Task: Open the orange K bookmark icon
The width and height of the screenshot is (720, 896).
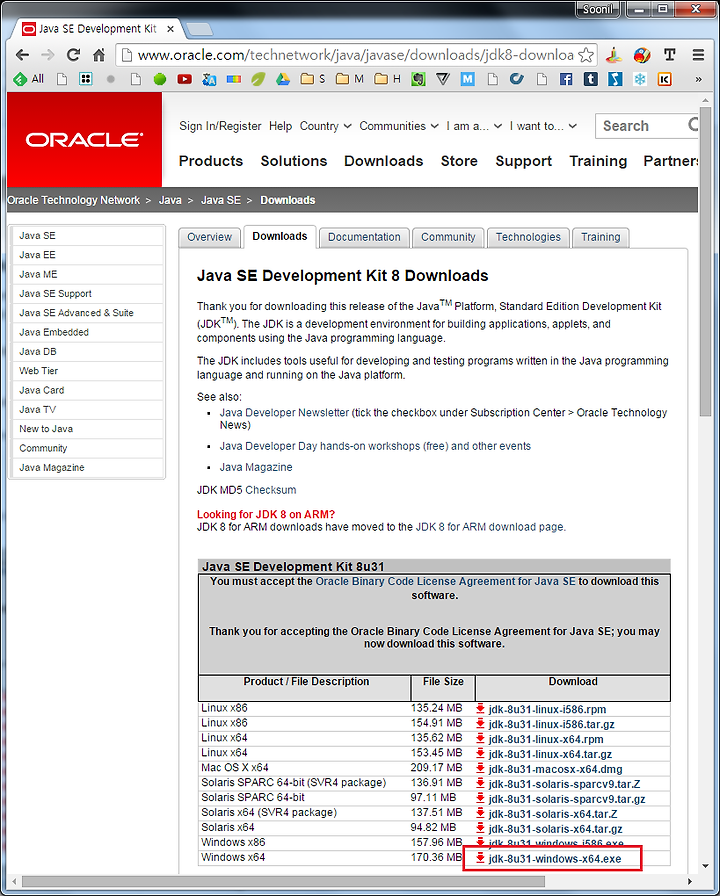Action: 664,79
